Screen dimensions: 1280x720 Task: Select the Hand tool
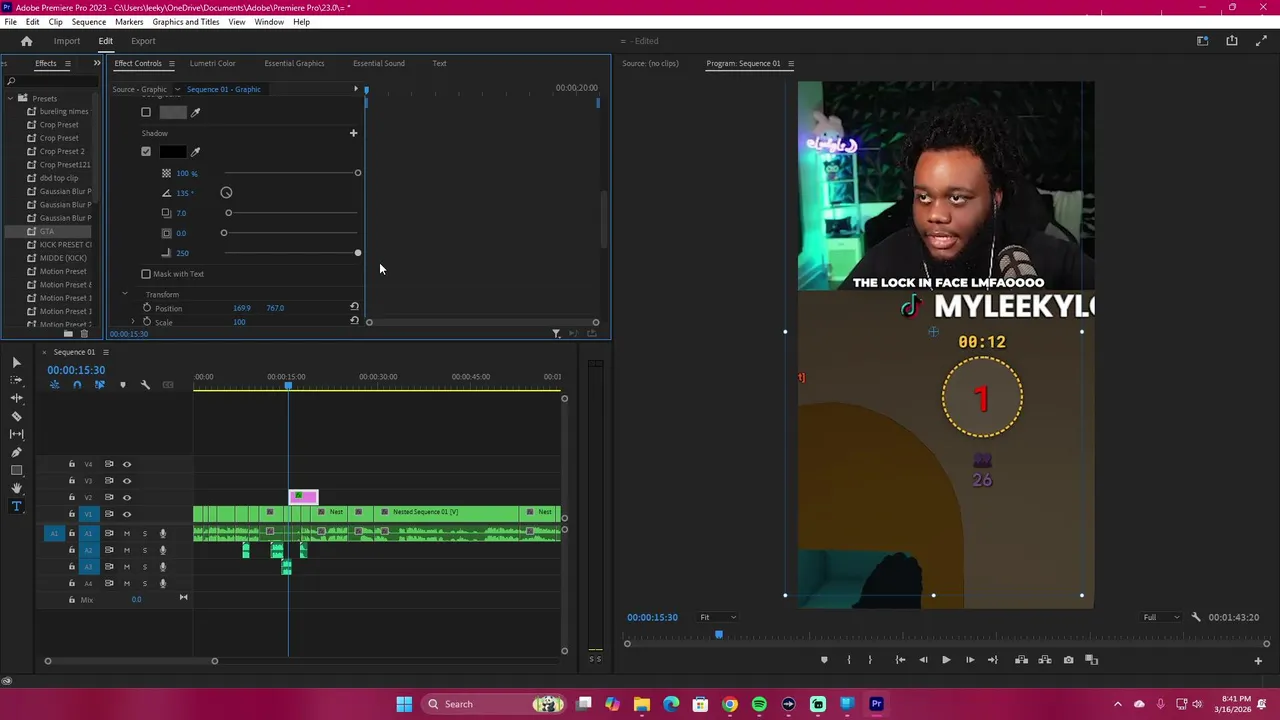[16, 488]
